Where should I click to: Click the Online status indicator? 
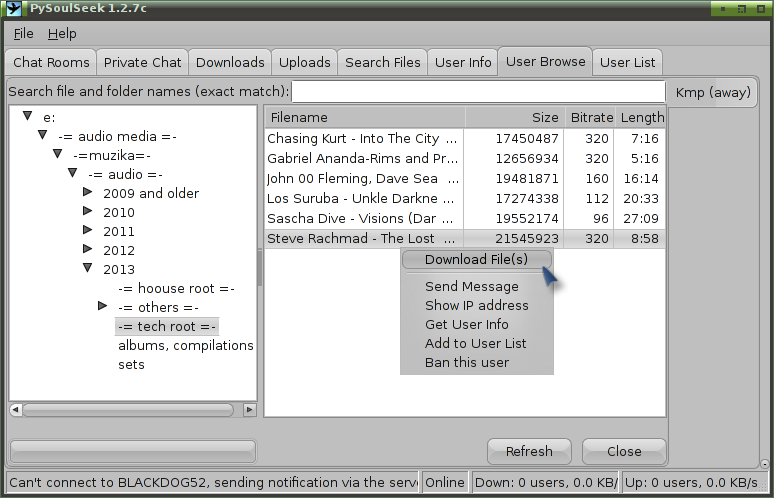(x=445, y=482)
